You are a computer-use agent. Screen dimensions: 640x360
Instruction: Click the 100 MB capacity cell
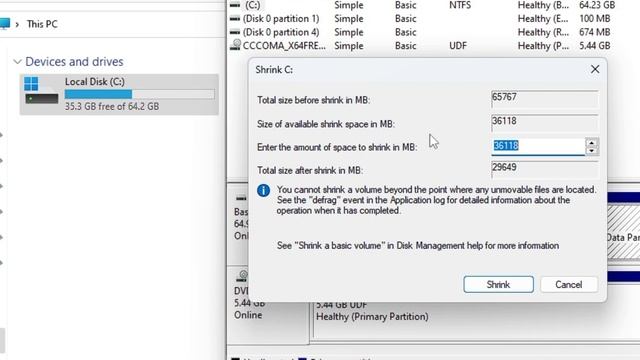pos(595,19)
